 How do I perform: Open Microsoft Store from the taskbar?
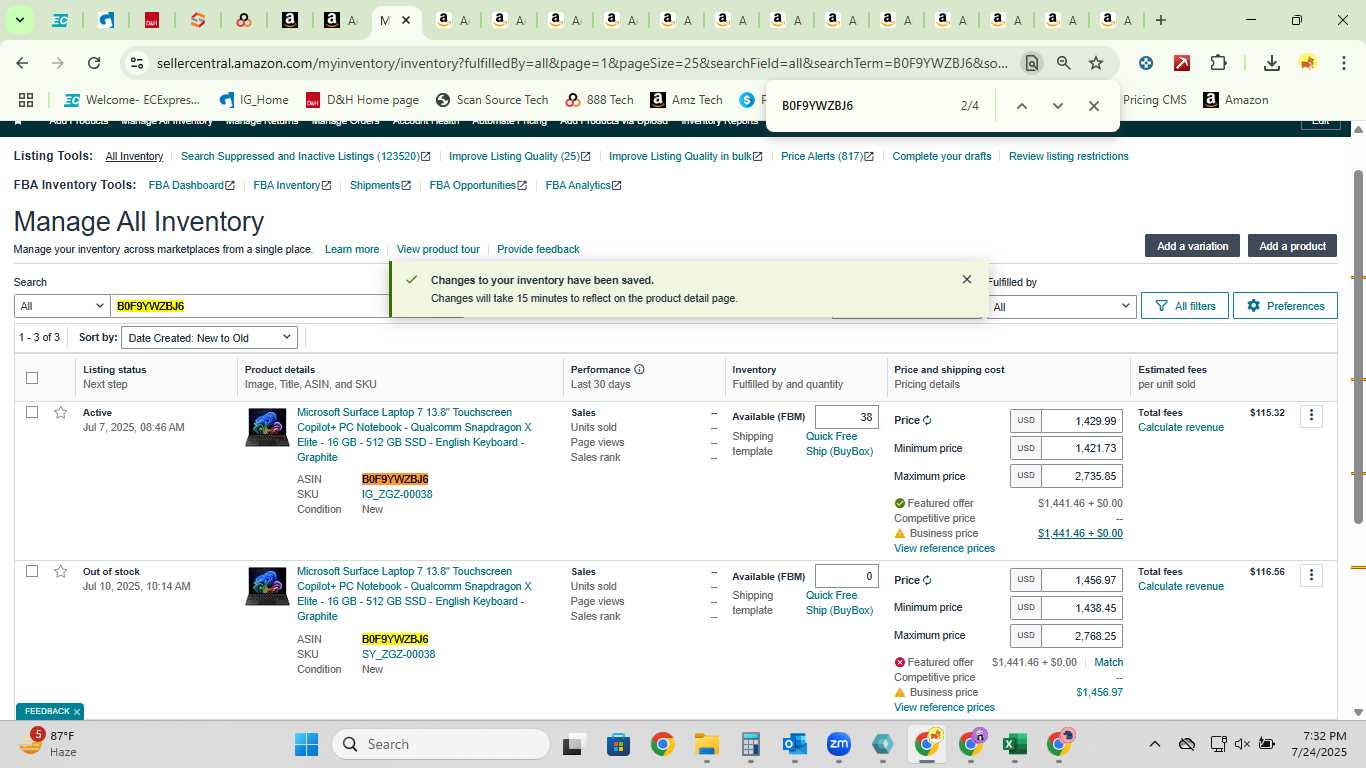tap(618, 744)
